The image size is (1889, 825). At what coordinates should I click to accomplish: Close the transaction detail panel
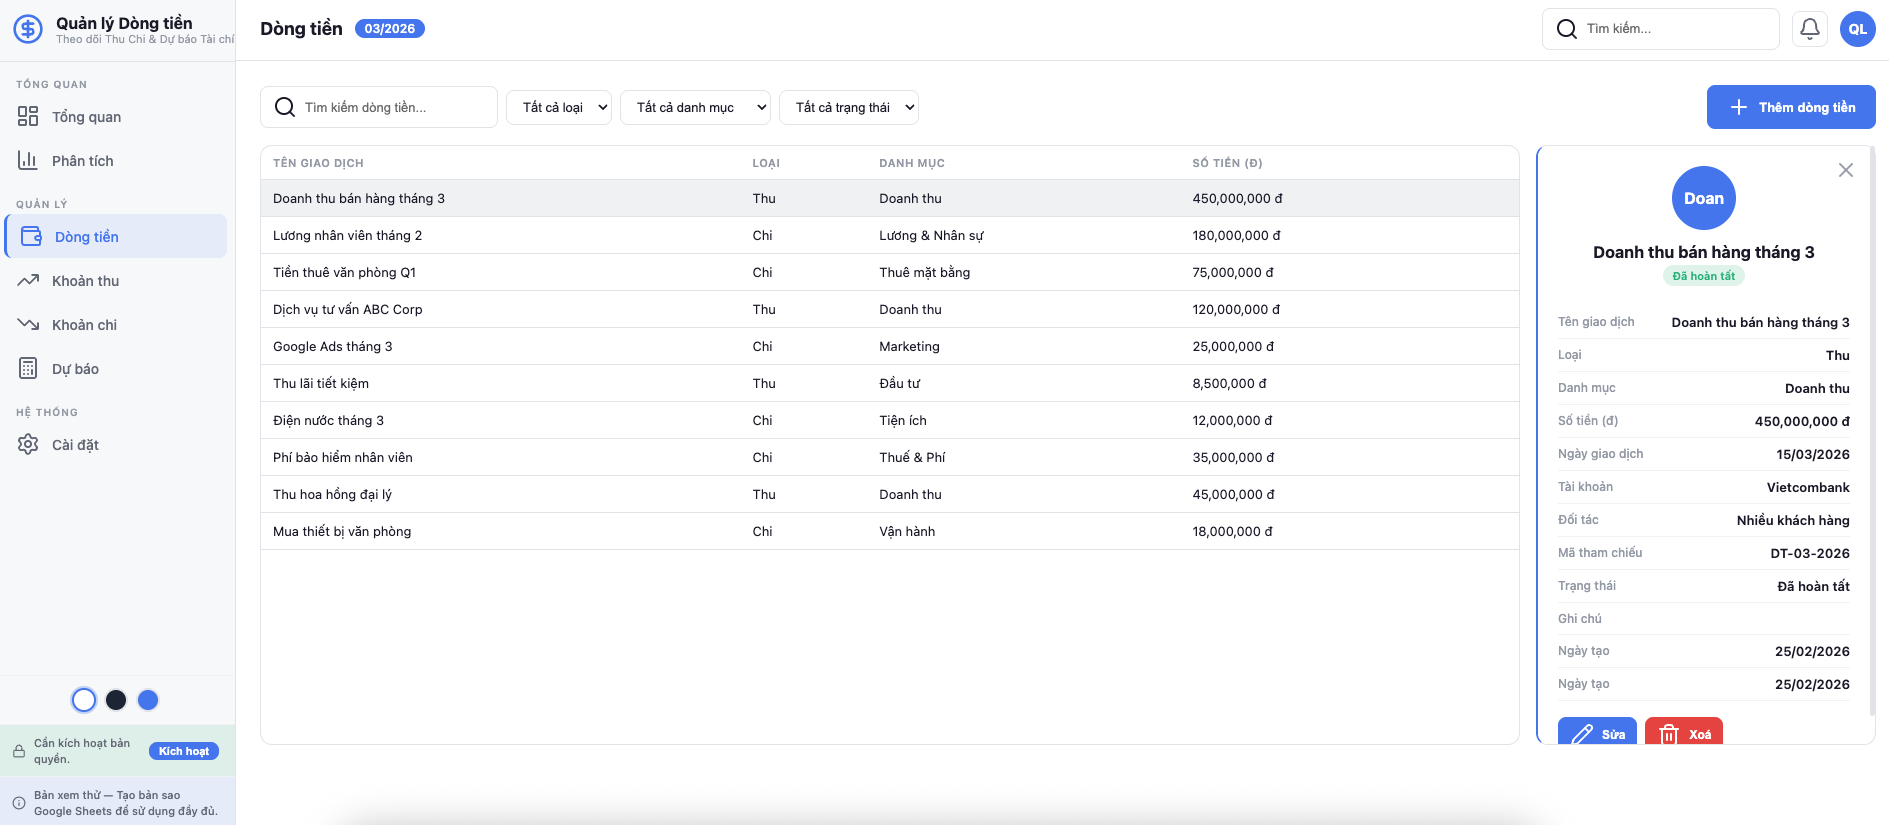[1845, 171]
